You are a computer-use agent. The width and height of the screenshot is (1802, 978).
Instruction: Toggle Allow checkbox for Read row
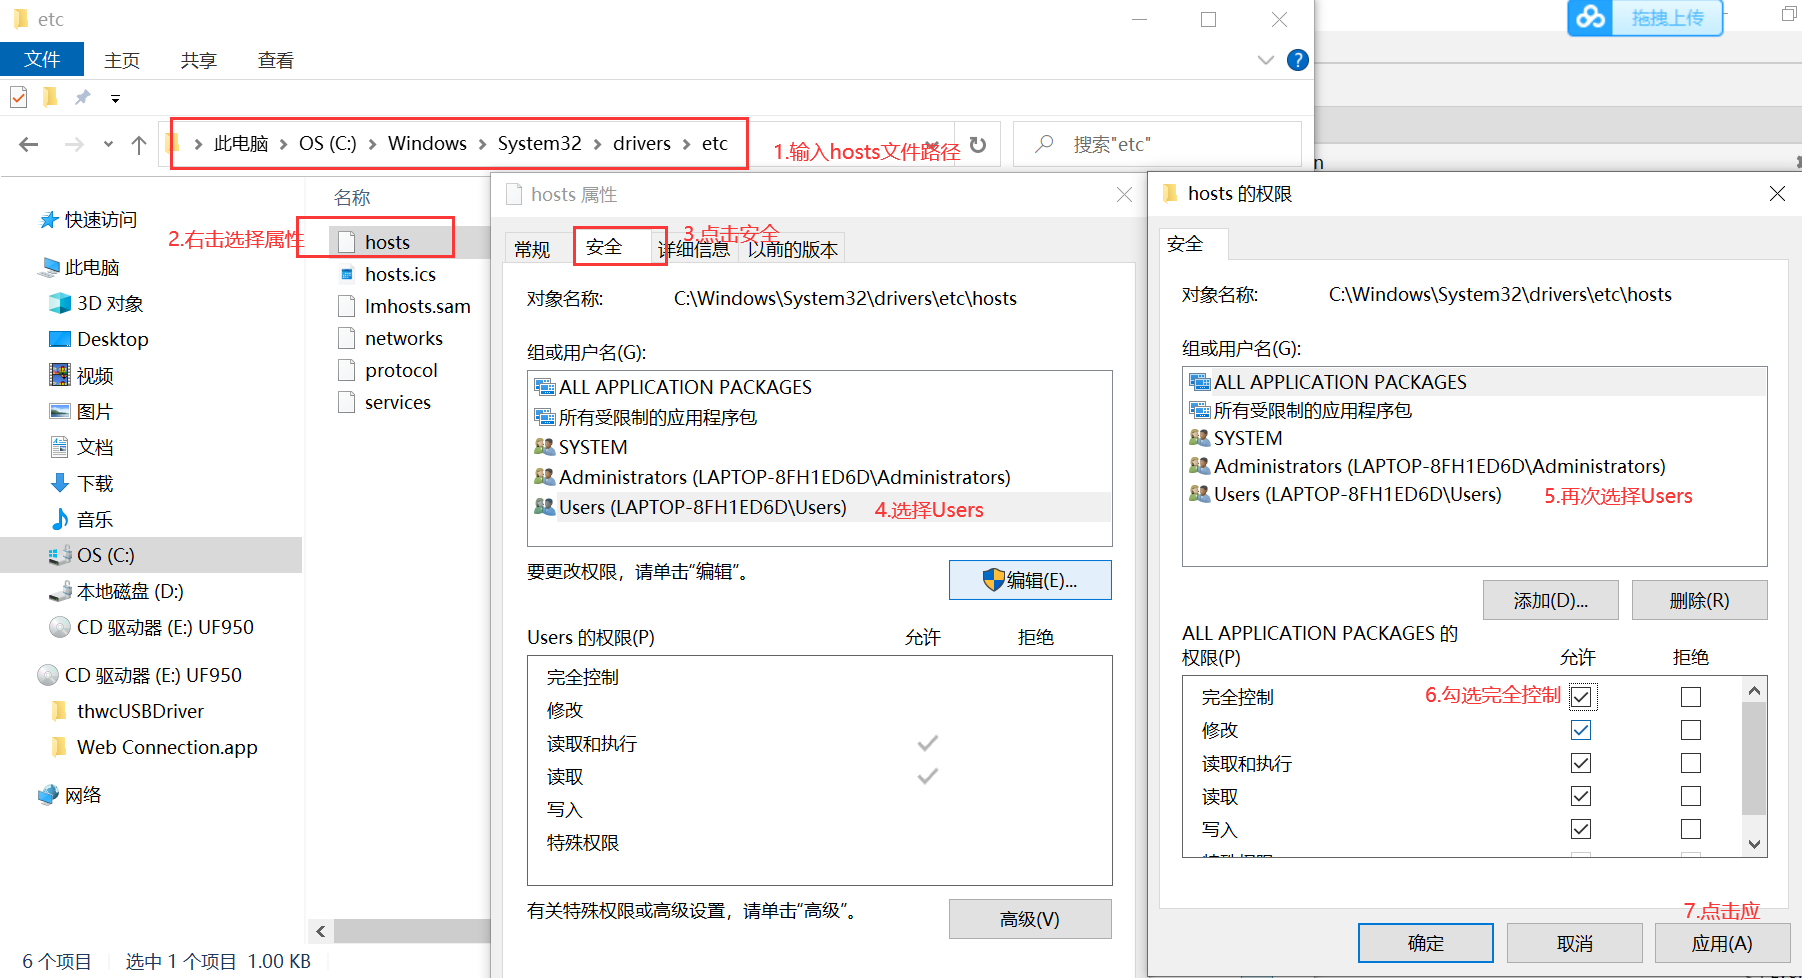(1581, 795)
